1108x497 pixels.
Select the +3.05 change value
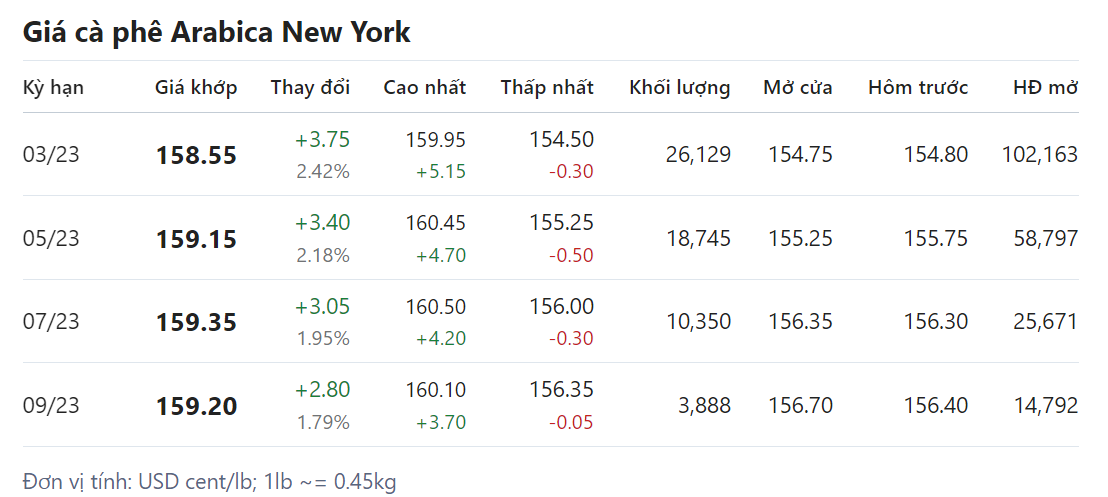click(x=322, y=306)
